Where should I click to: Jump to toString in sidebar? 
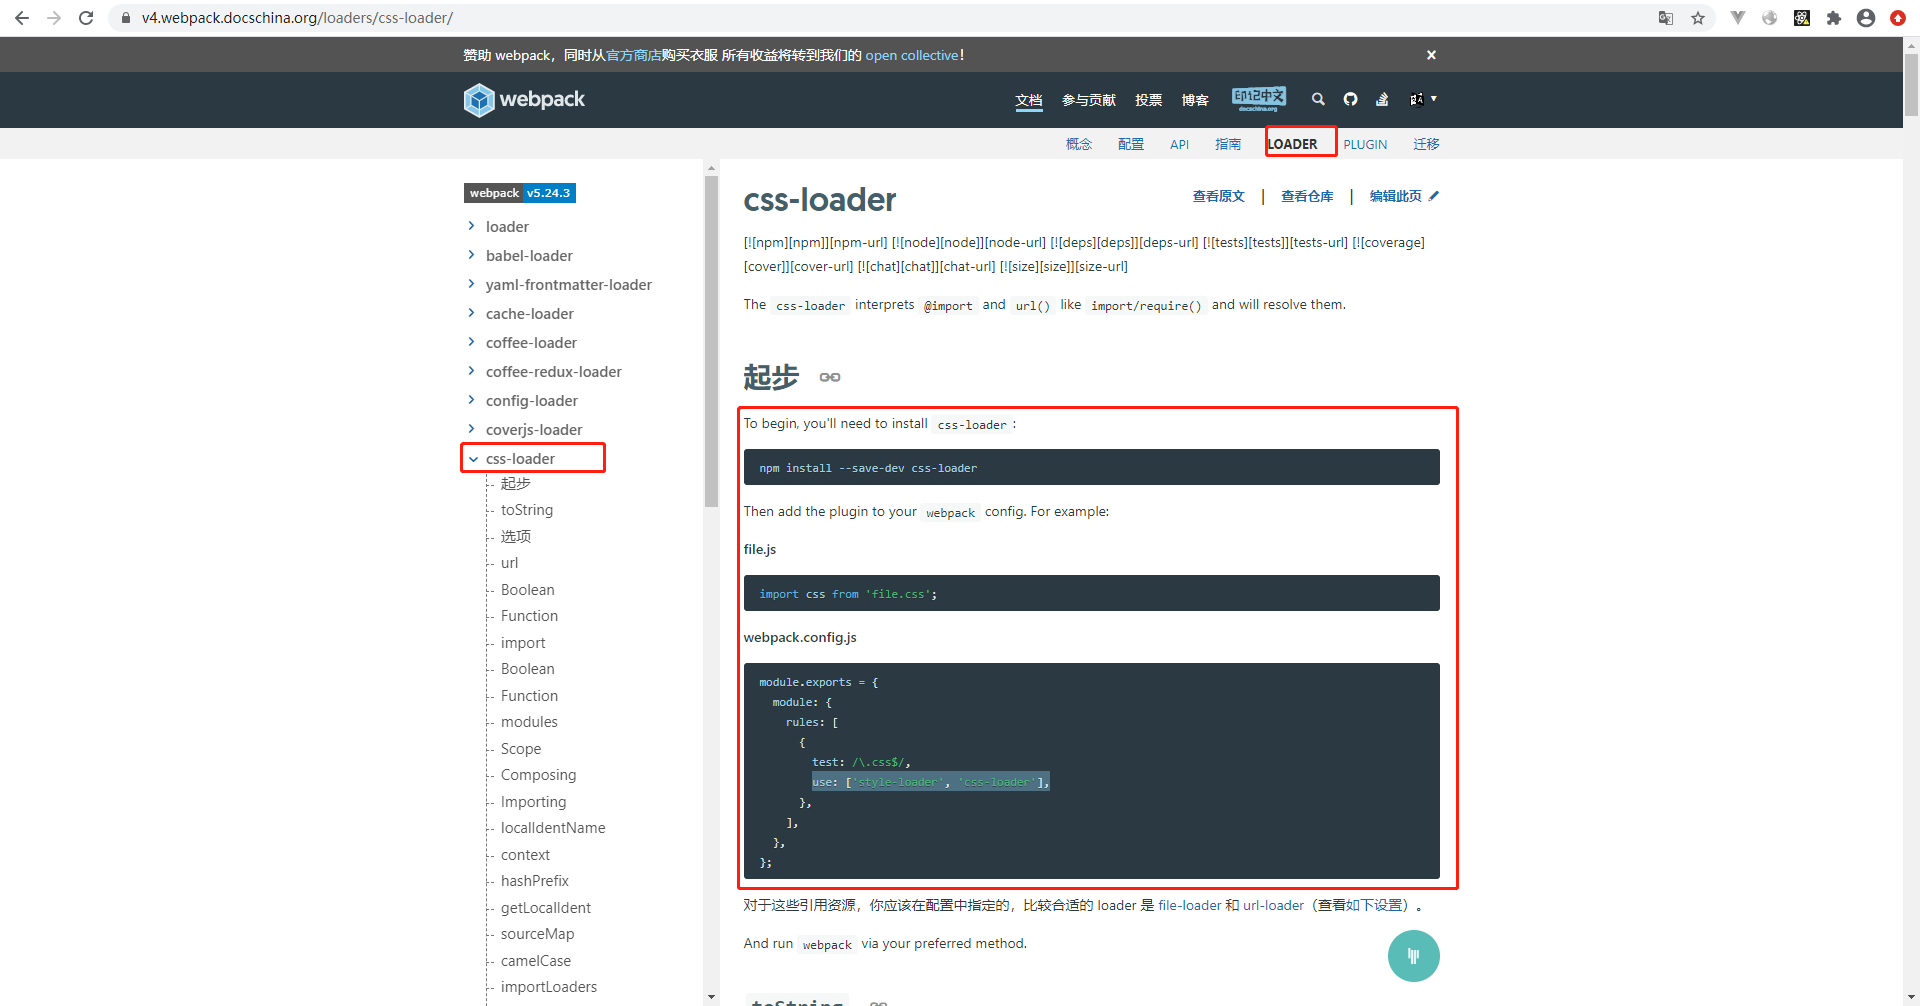point(527,510)
